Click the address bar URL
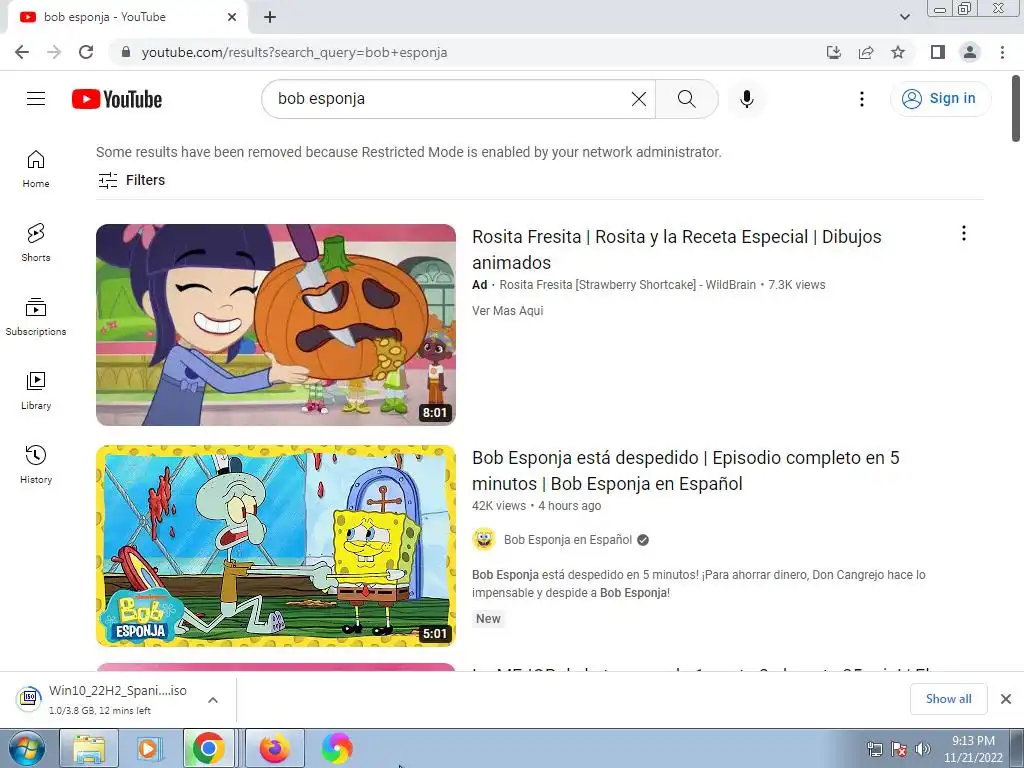The image size is (1024, 768). [294, 52]
